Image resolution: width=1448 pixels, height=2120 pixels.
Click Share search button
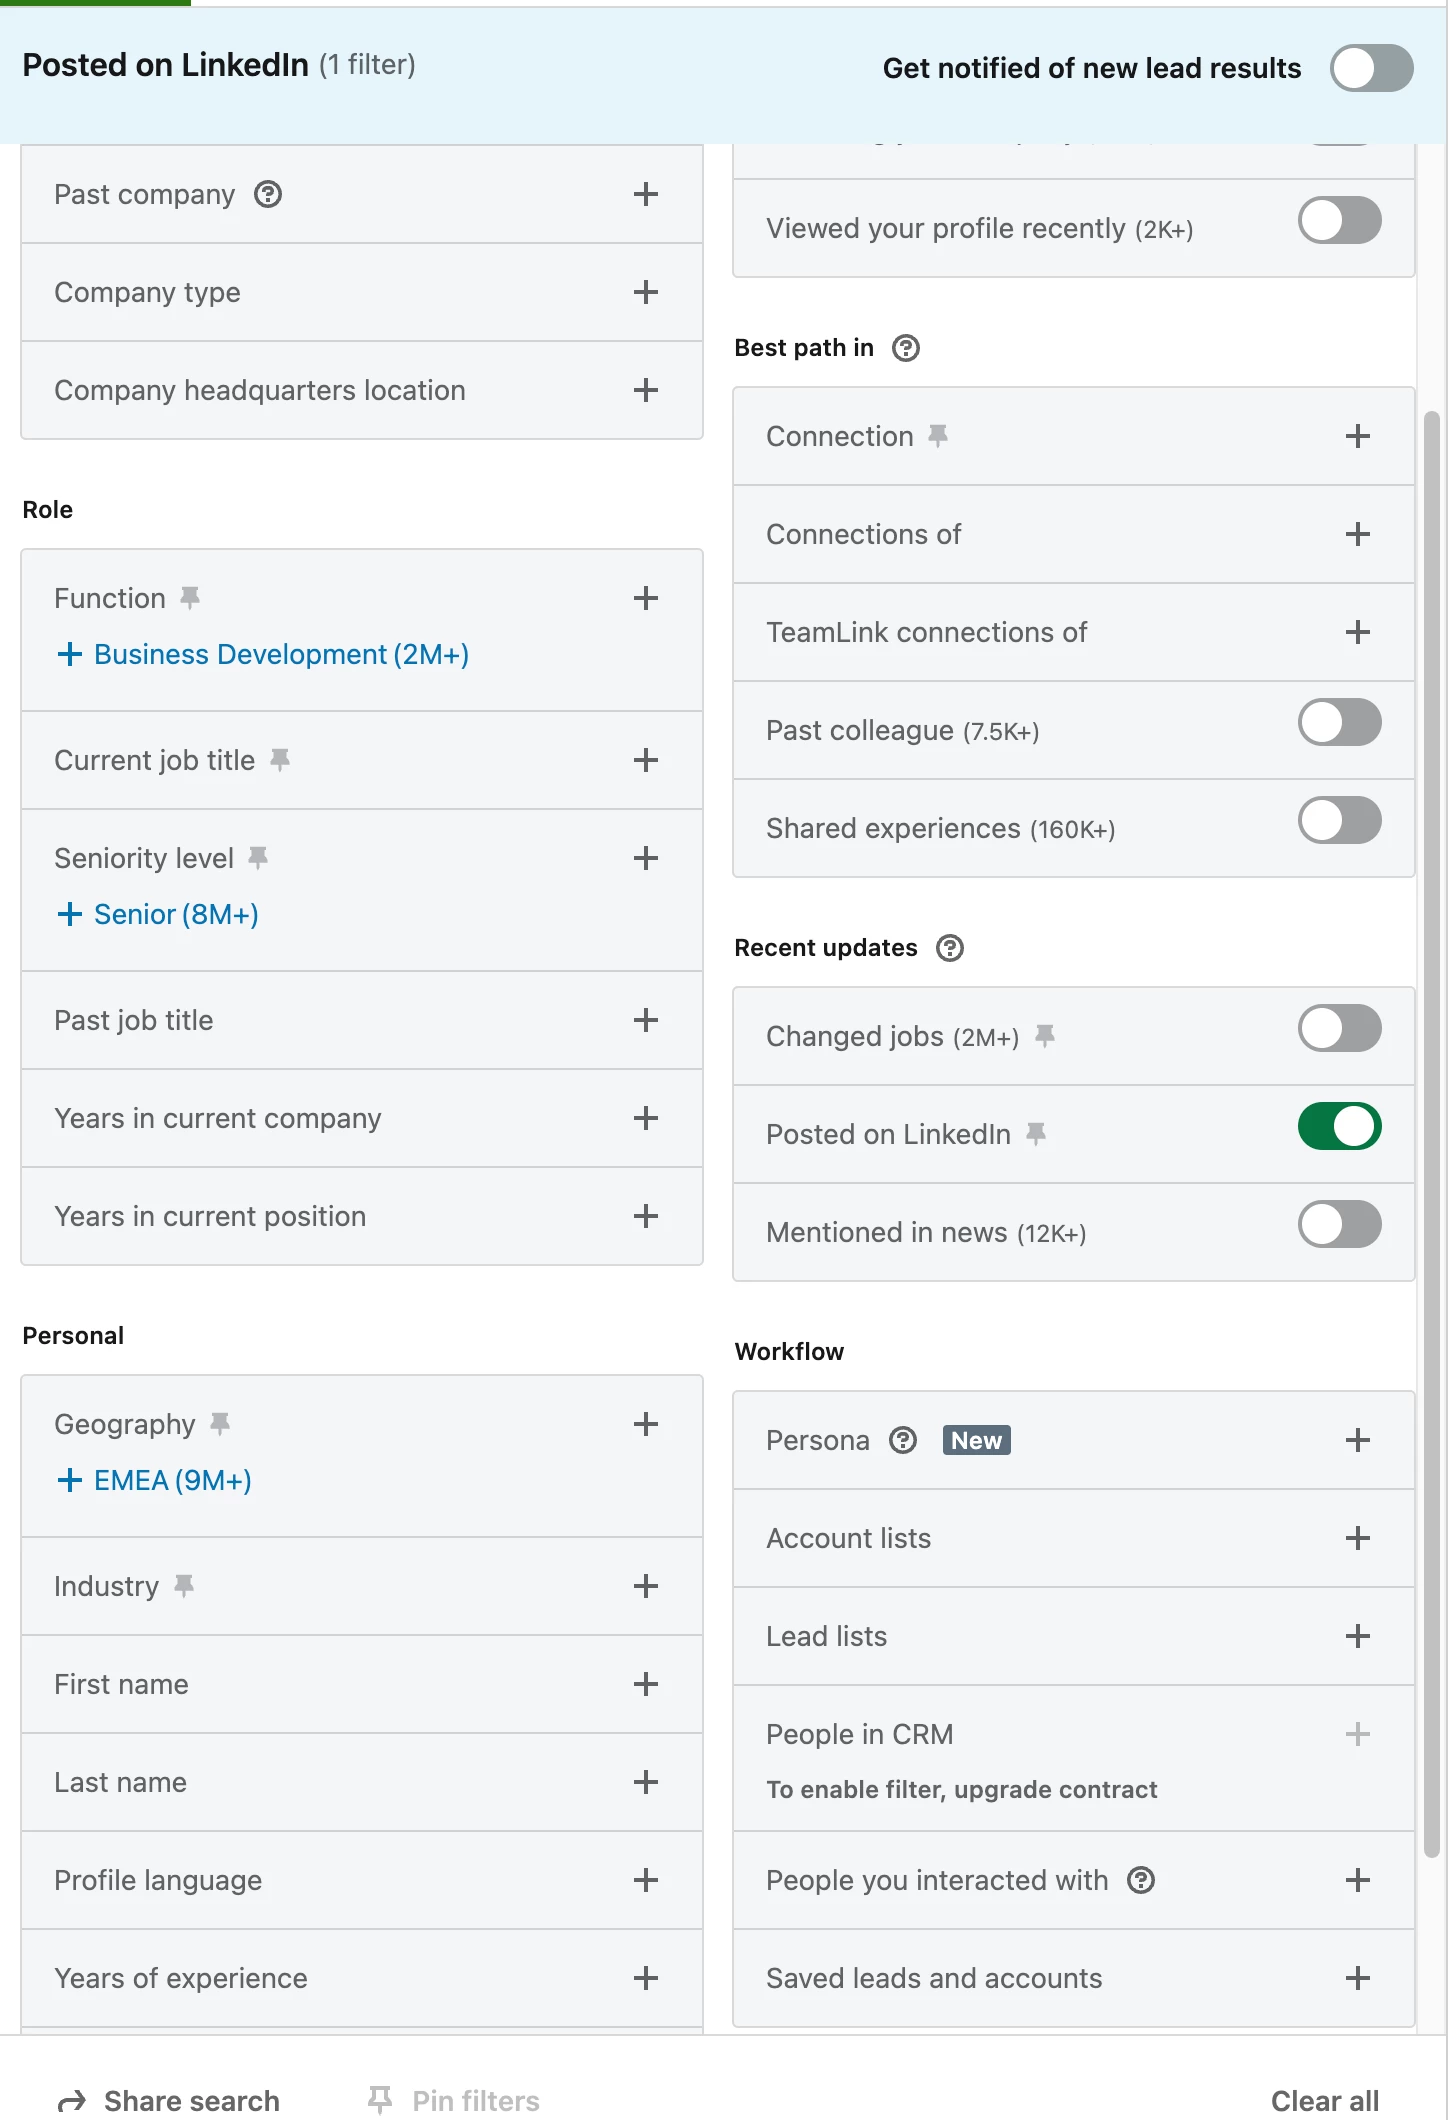click(170, 2100)
